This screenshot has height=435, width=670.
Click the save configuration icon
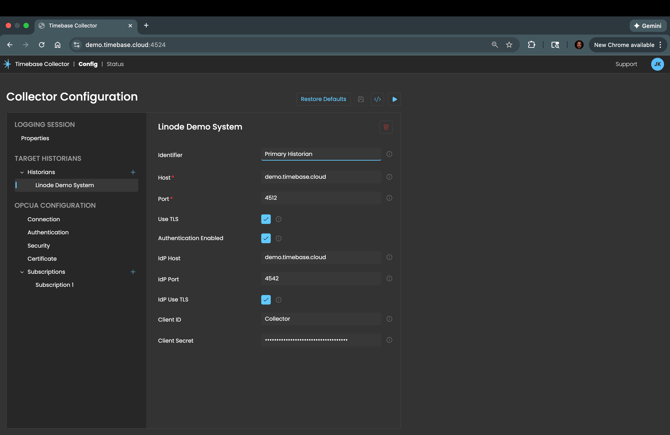(x=361, y=99)
